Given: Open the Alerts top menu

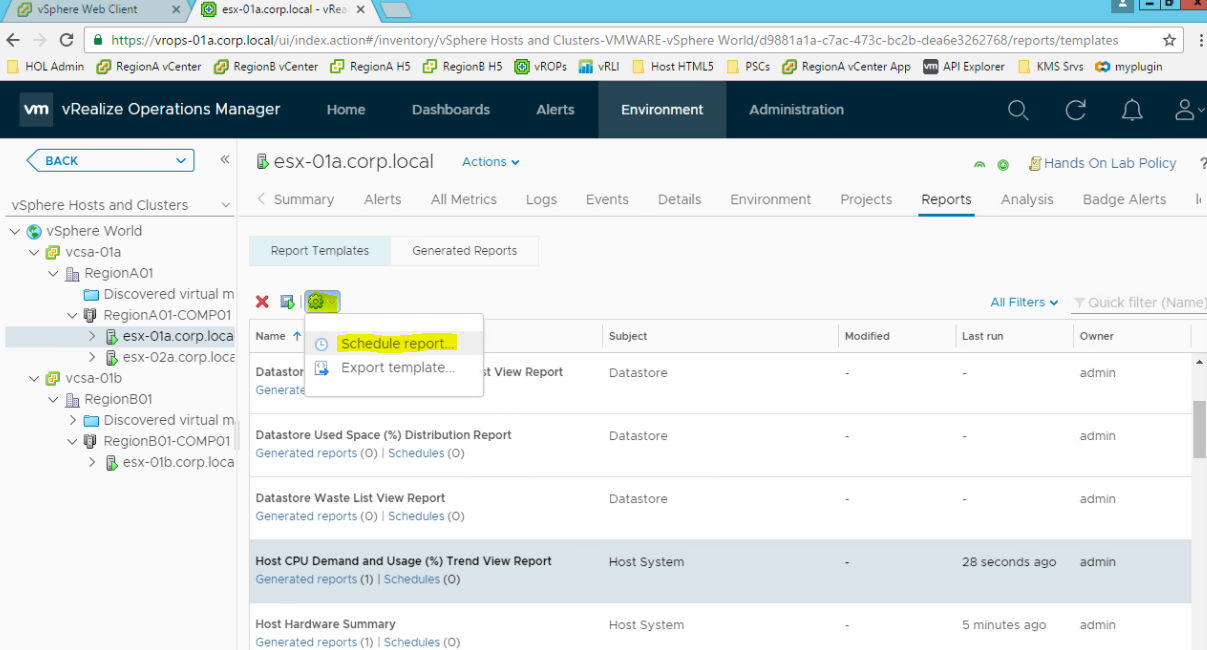Looking at the screenshot, I should (x=555, y=110).
